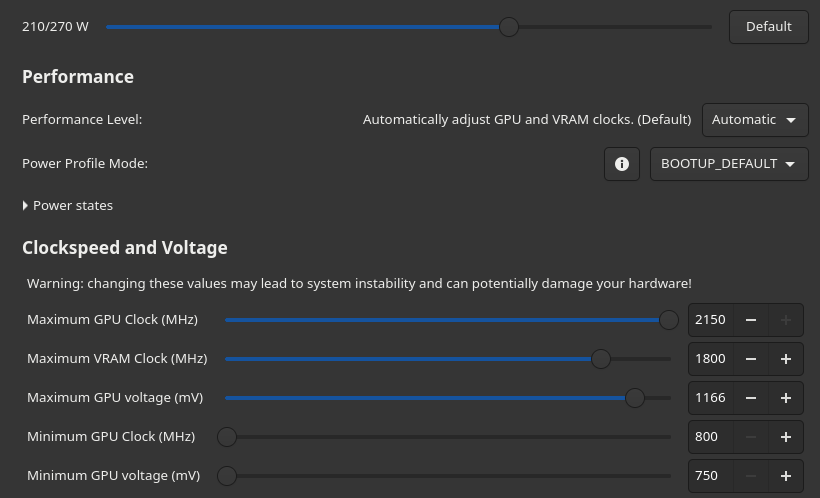Increase Maximum GPU voltage with plus button
The width and height of the screenshot is (820, 498).
pos(786,398)
